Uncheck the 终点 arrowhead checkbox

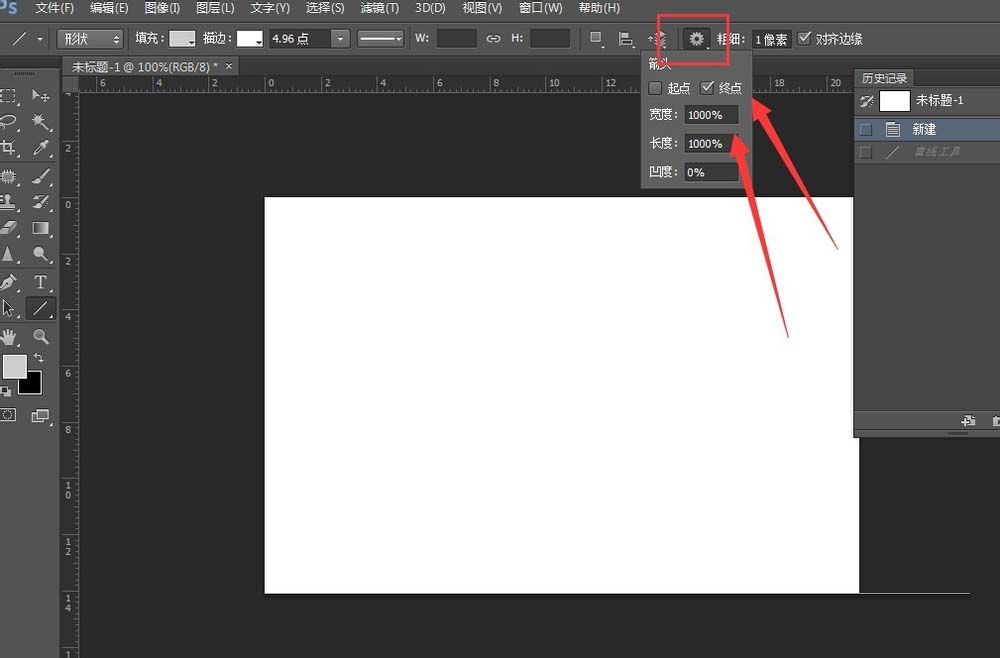pyautogui.click(x=707, y=87)
